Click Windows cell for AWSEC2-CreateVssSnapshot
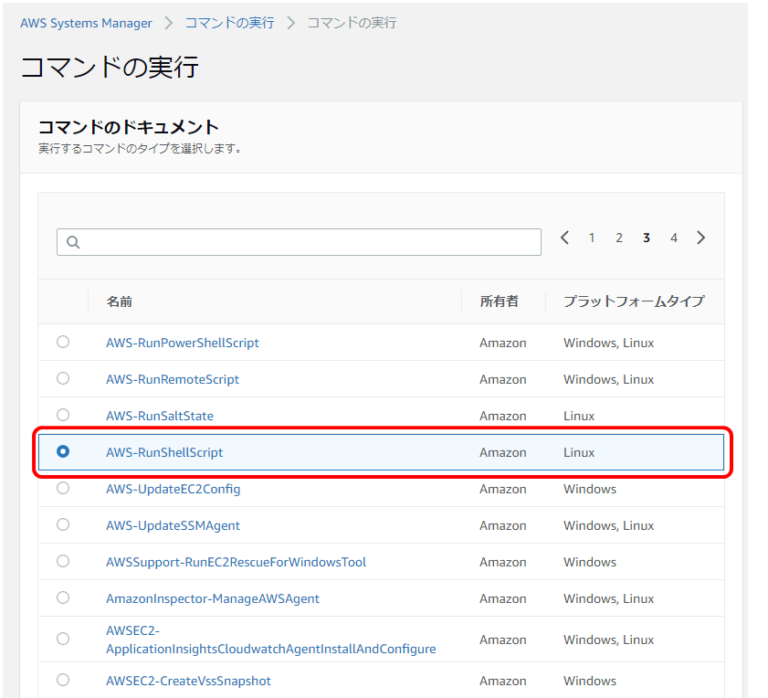Image resolution: width=768 pixels, height=698 pixels. tap(590, 681)
